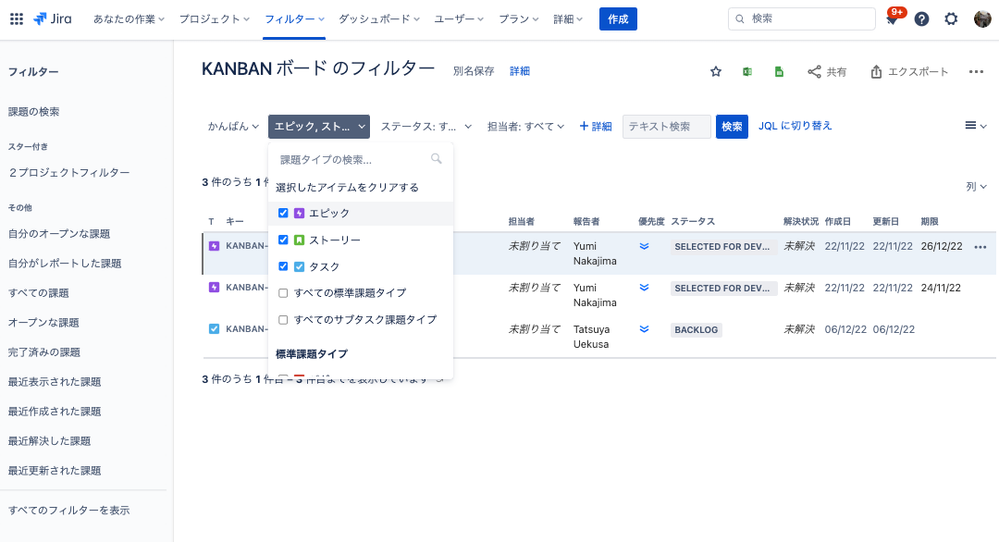
Task: Switch the view layout list icon
Action: pos(975,125)
